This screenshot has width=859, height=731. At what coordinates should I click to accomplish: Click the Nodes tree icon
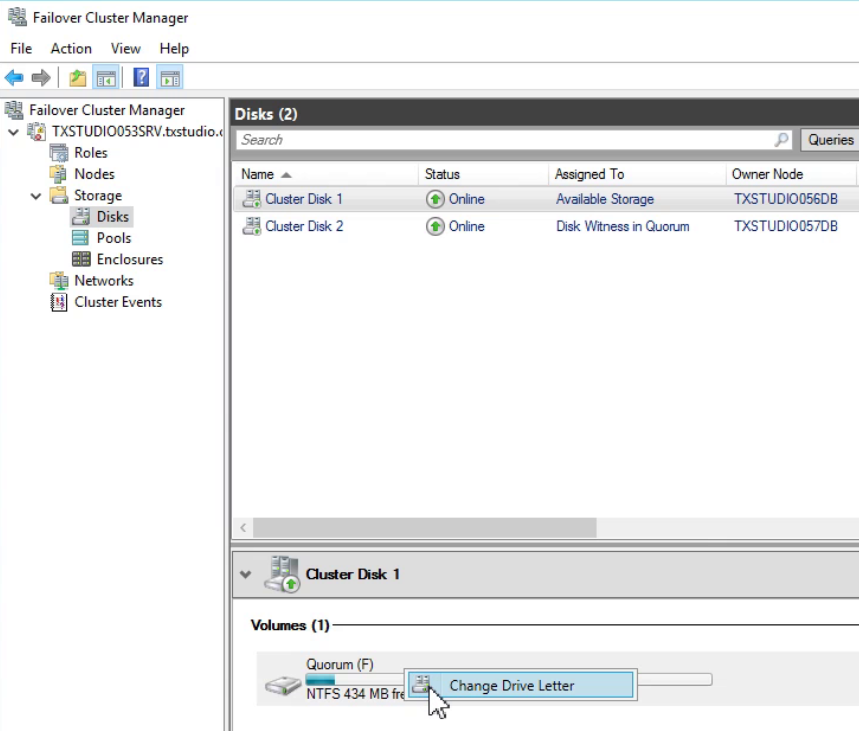[x=58, y=174]
